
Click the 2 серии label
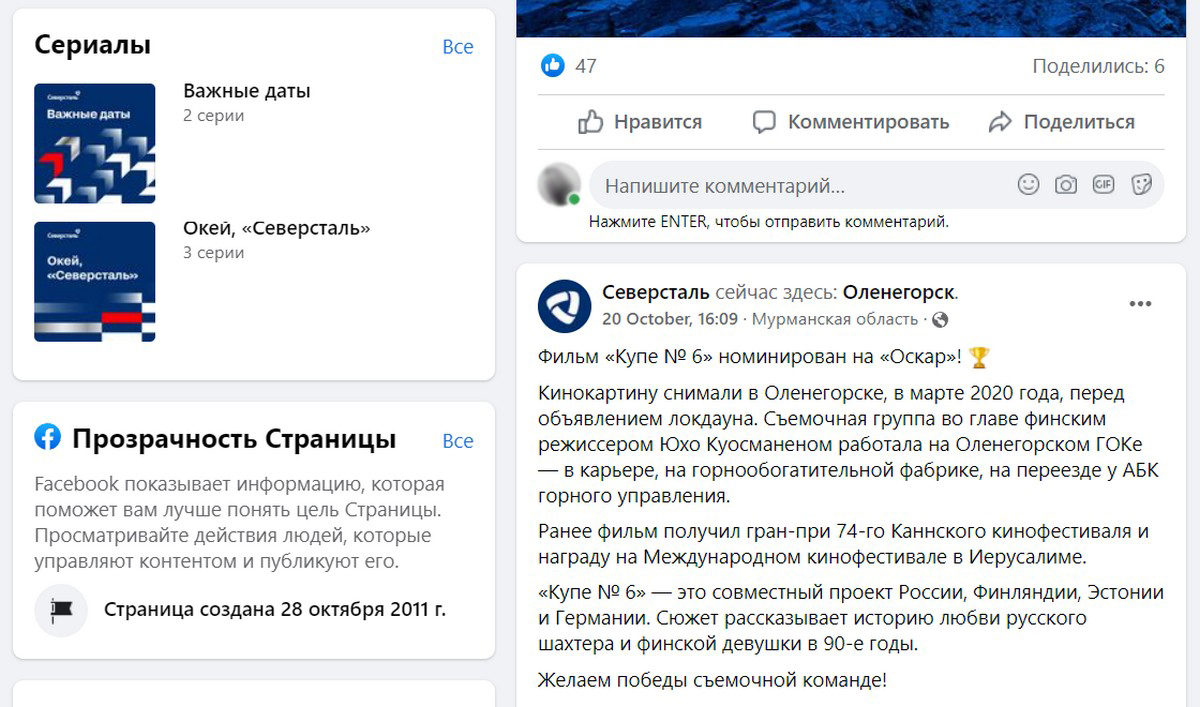click(x=214, y=116)
